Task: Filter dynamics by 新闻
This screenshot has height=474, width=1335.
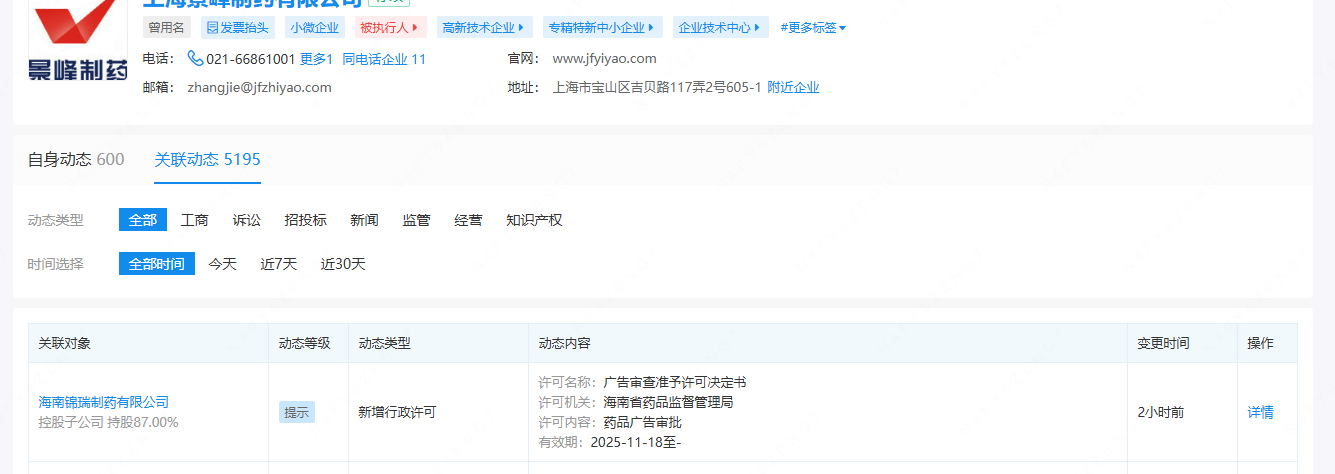Action: click(364, 220)
